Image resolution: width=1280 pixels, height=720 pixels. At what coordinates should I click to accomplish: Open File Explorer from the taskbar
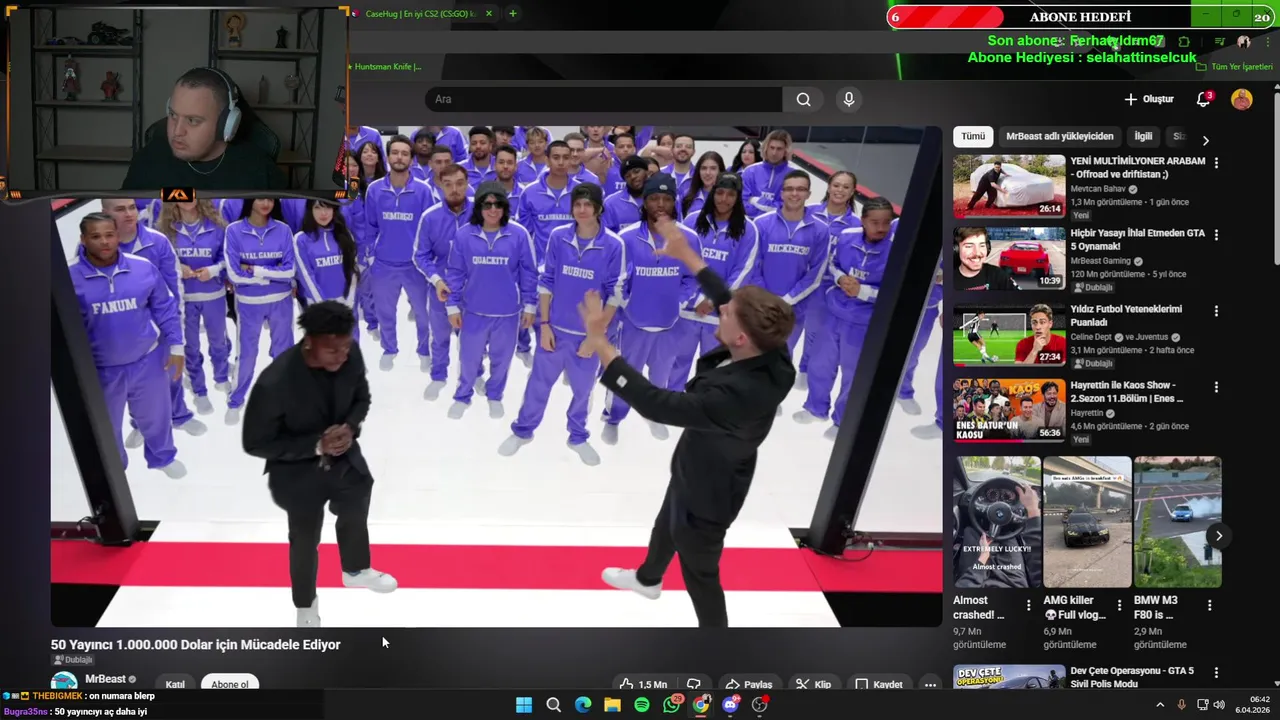612,705
